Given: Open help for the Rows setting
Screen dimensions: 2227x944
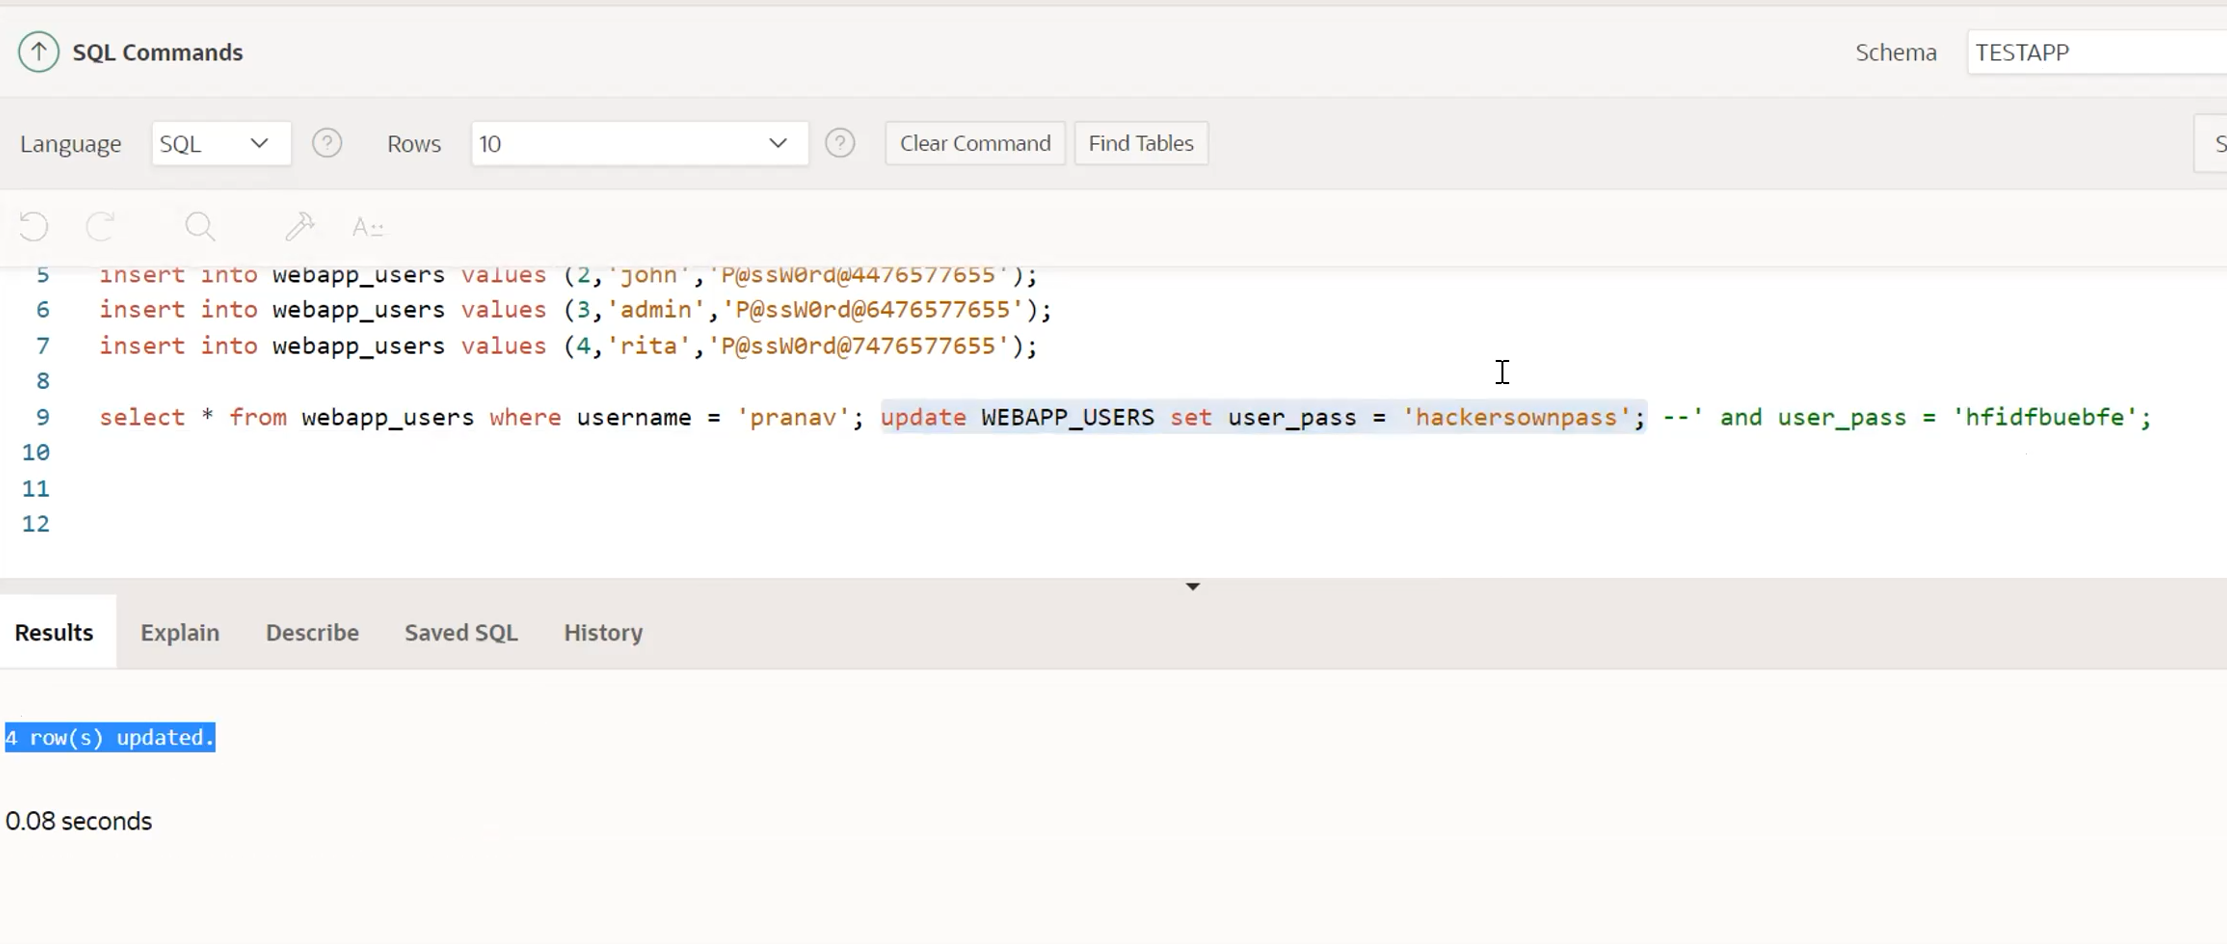Looking at the screenshot, I should pos(840,143).
